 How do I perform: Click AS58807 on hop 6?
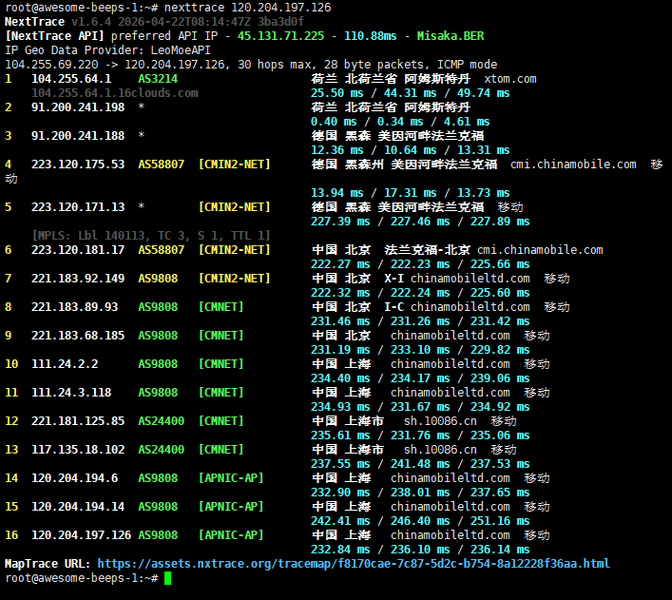click(161, 250)
